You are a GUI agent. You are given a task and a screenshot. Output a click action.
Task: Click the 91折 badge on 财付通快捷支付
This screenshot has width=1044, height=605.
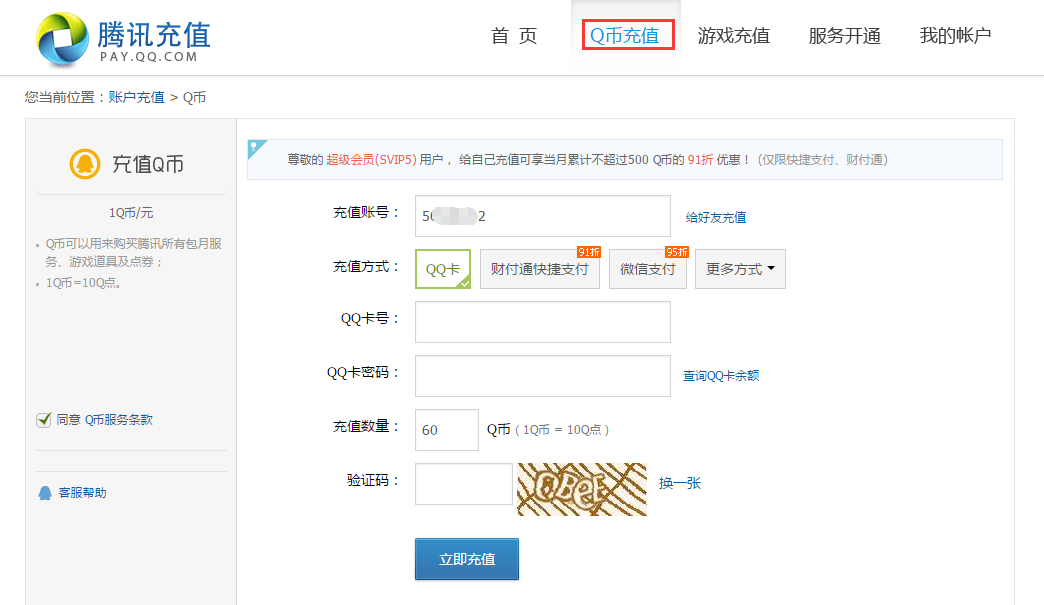tap(589, 252)
